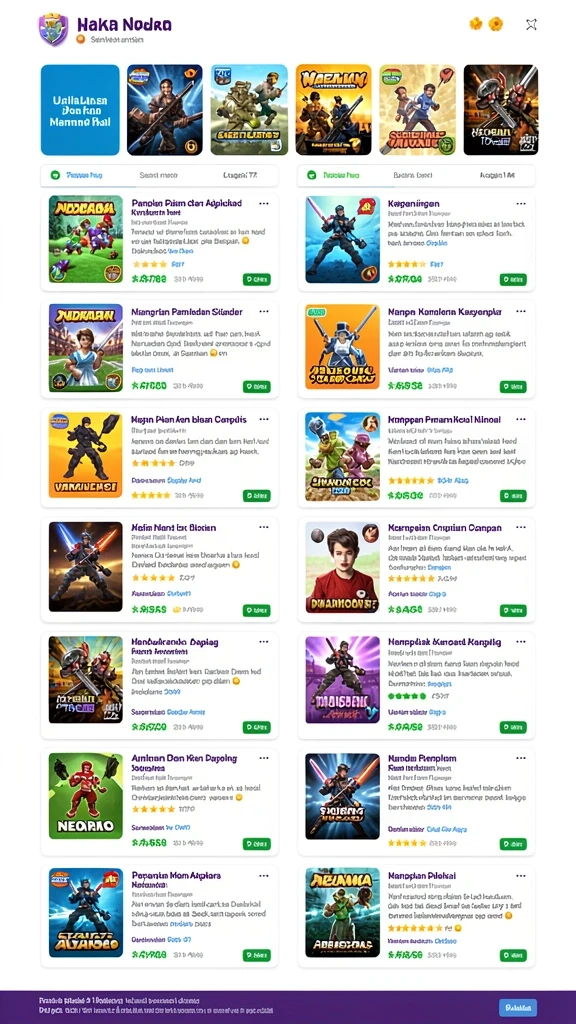Click green circle icon in right tab bar
576x1024 pixels.
coord(312,175)
